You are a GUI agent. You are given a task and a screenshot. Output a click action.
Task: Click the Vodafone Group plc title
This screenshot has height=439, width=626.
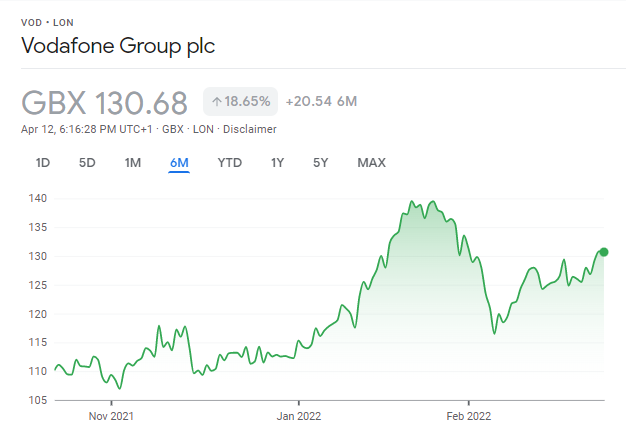click(118, 45)
